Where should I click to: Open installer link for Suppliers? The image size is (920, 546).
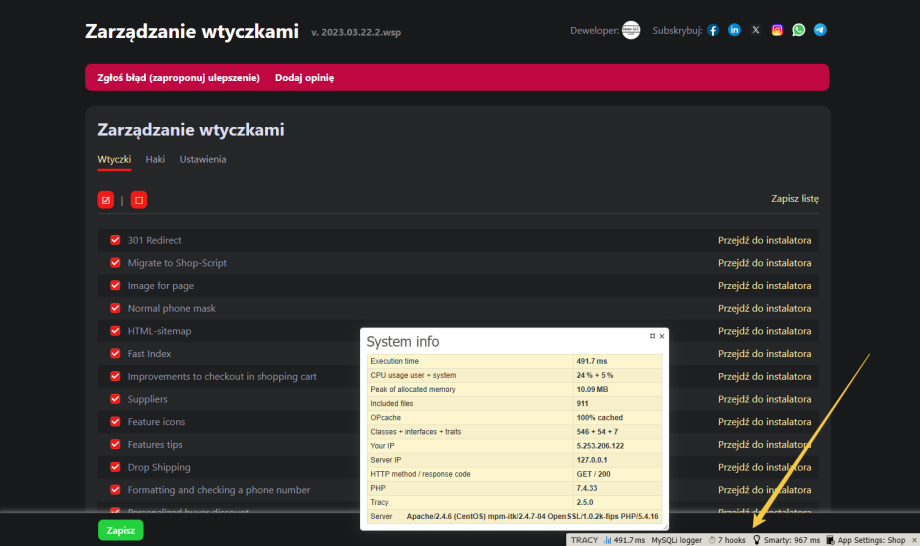(765, 399)
